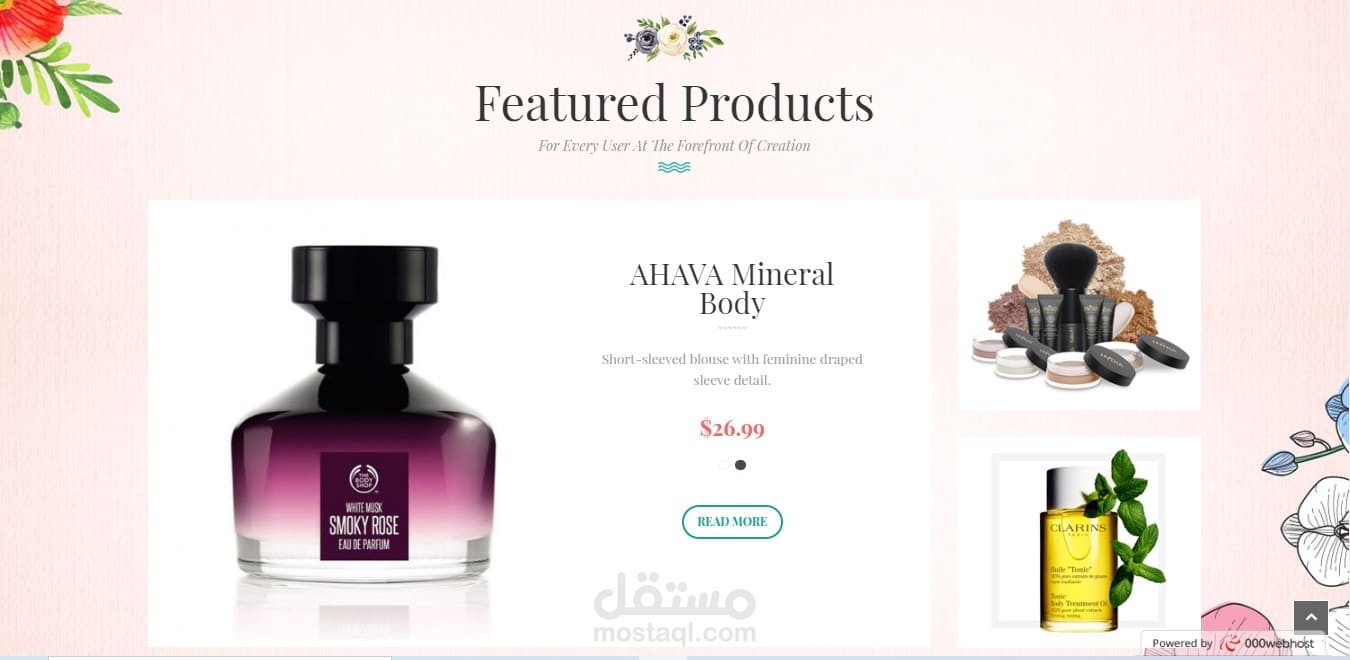Click the 000webhost logo icon
Image resolution: width=1350 pixels, height=660 pixels.
(x=1231, y=643)
